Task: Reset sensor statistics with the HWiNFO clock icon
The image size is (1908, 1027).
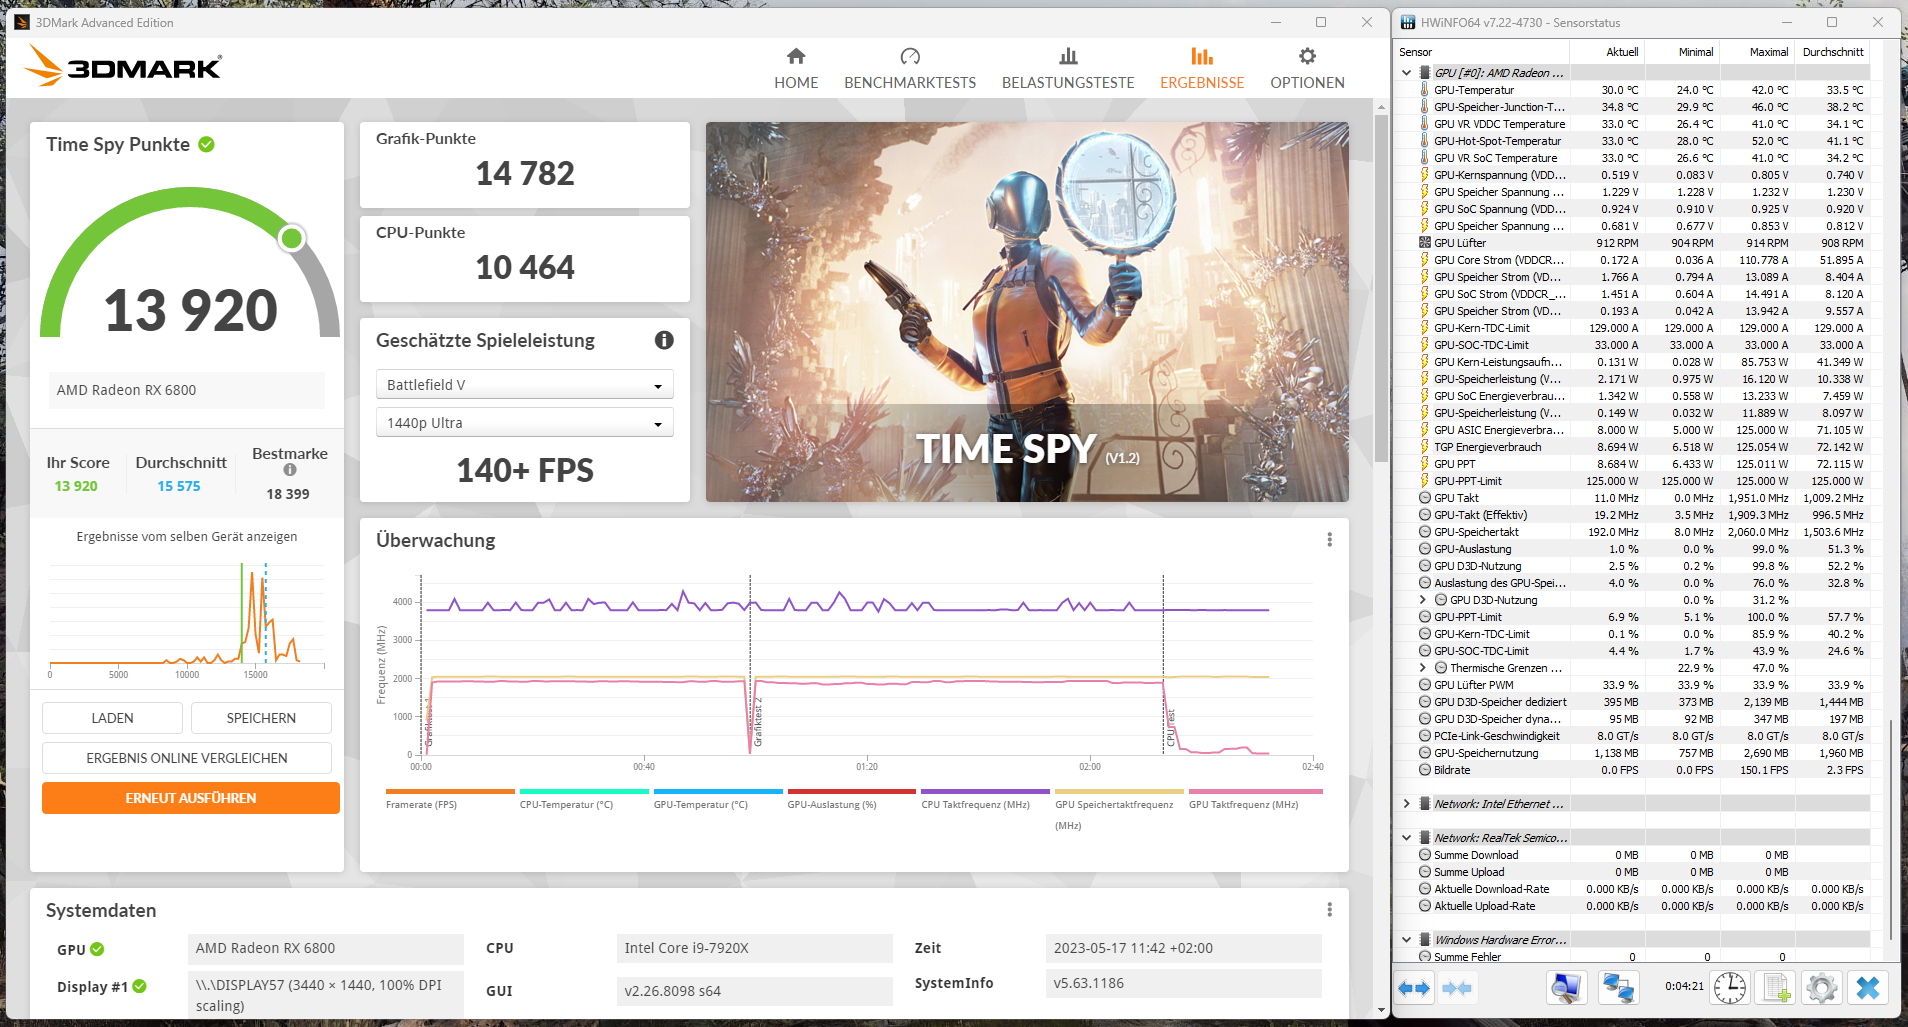Action: [1730, 988]
